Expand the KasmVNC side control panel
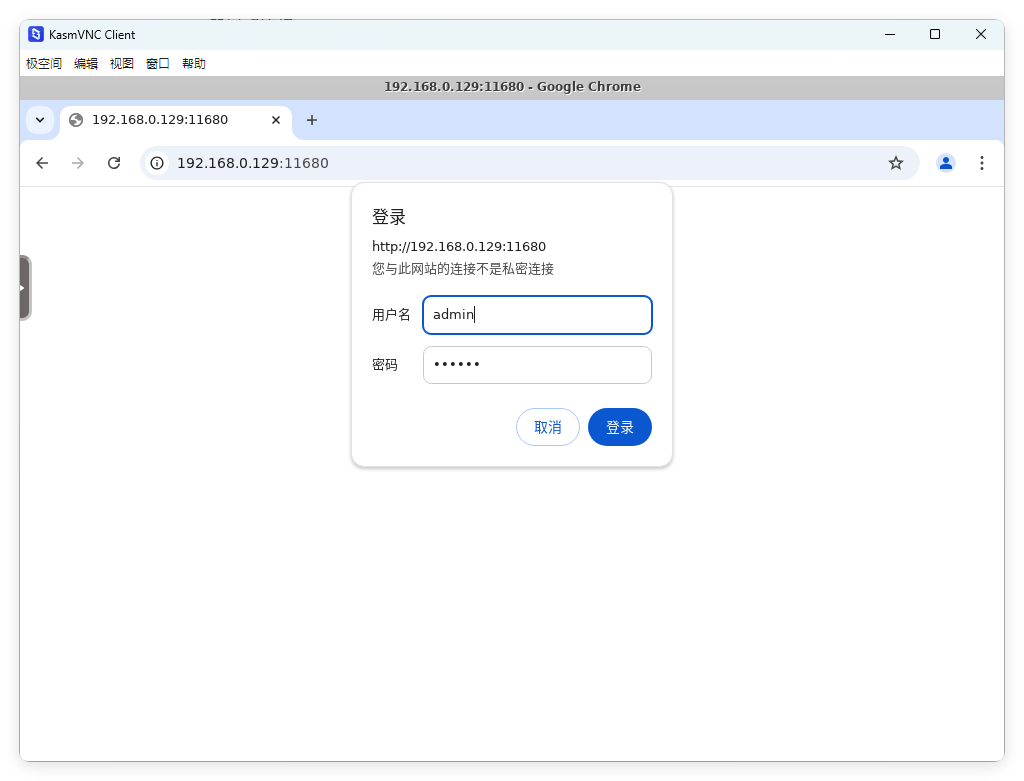 (x=25, y=288)
